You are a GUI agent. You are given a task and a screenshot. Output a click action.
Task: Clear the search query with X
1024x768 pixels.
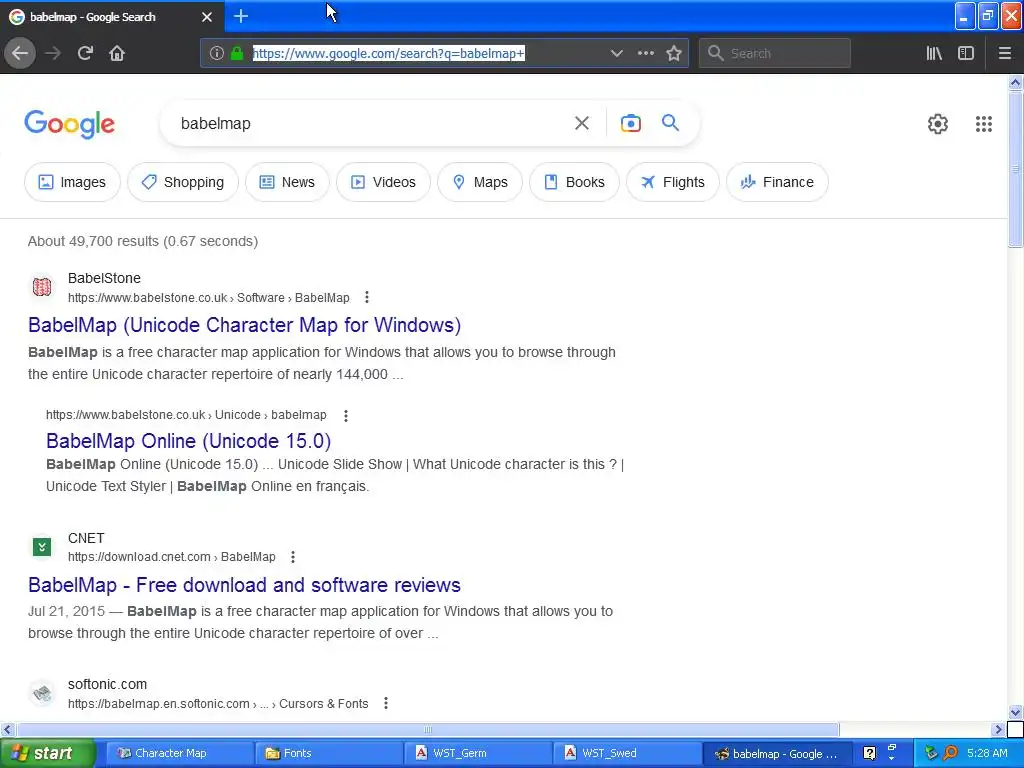[x=581, y=123]
